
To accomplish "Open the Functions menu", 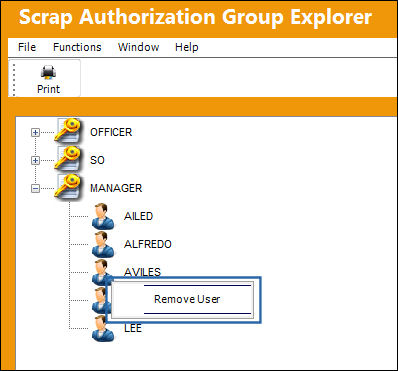I will (77, 47).
